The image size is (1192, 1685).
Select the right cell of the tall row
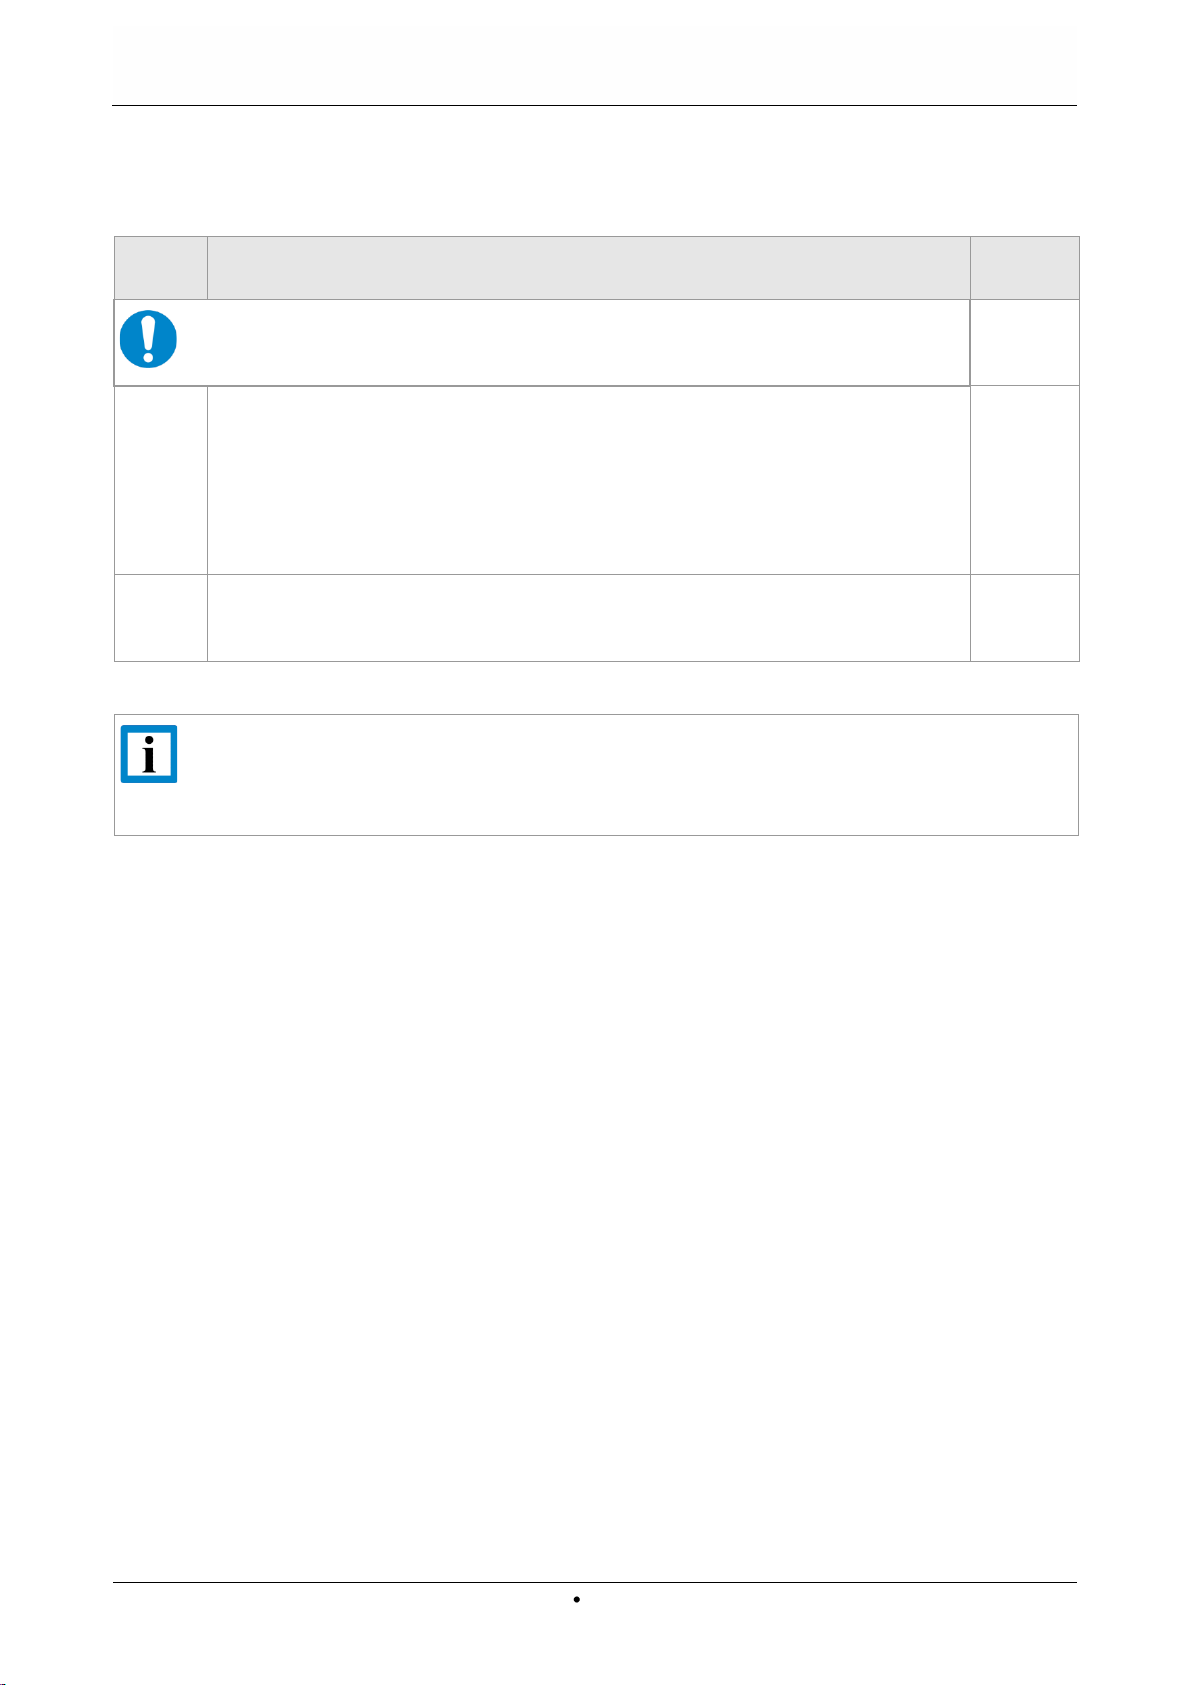point(1025,480)
